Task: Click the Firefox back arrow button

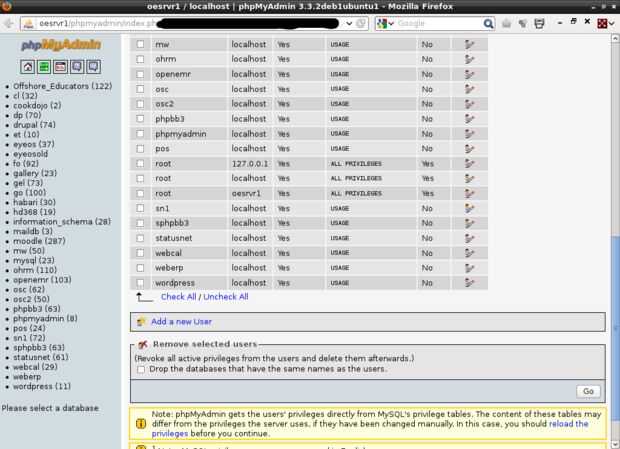Action: click(x=9, y=24)
